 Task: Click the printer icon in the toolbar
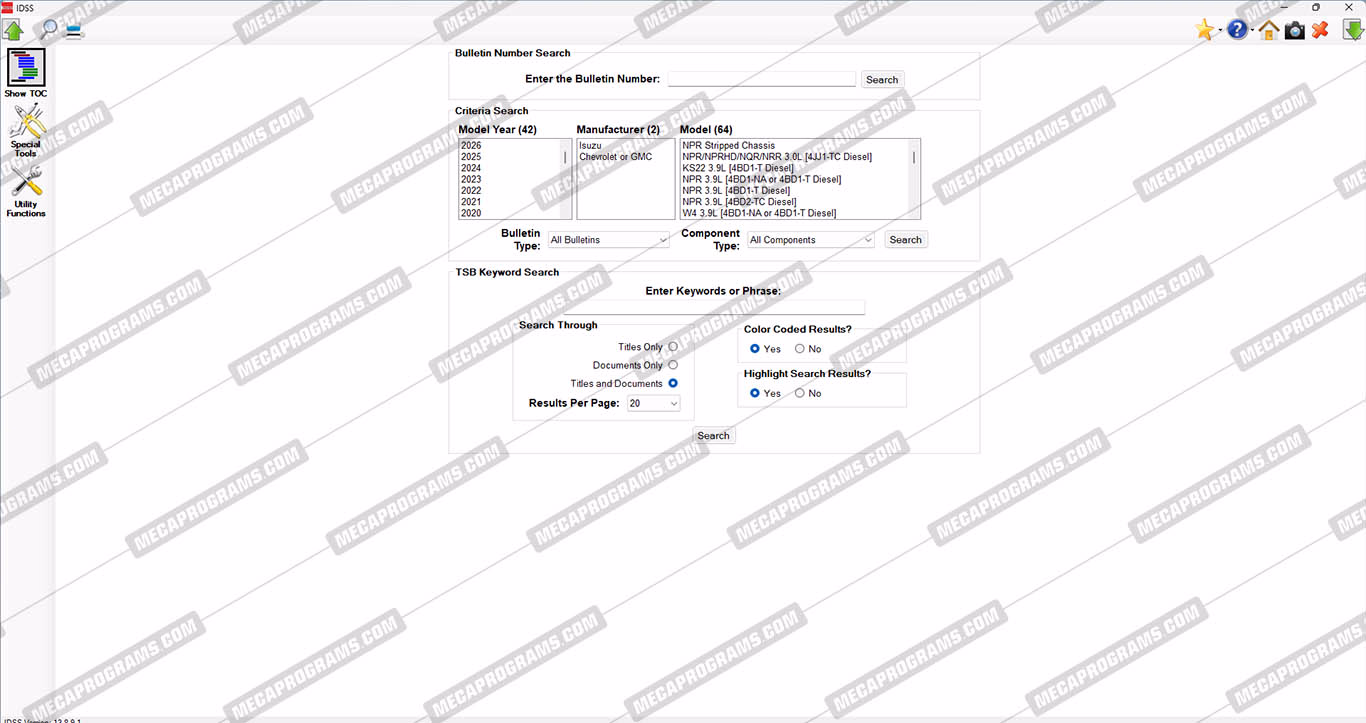(74, 30)
